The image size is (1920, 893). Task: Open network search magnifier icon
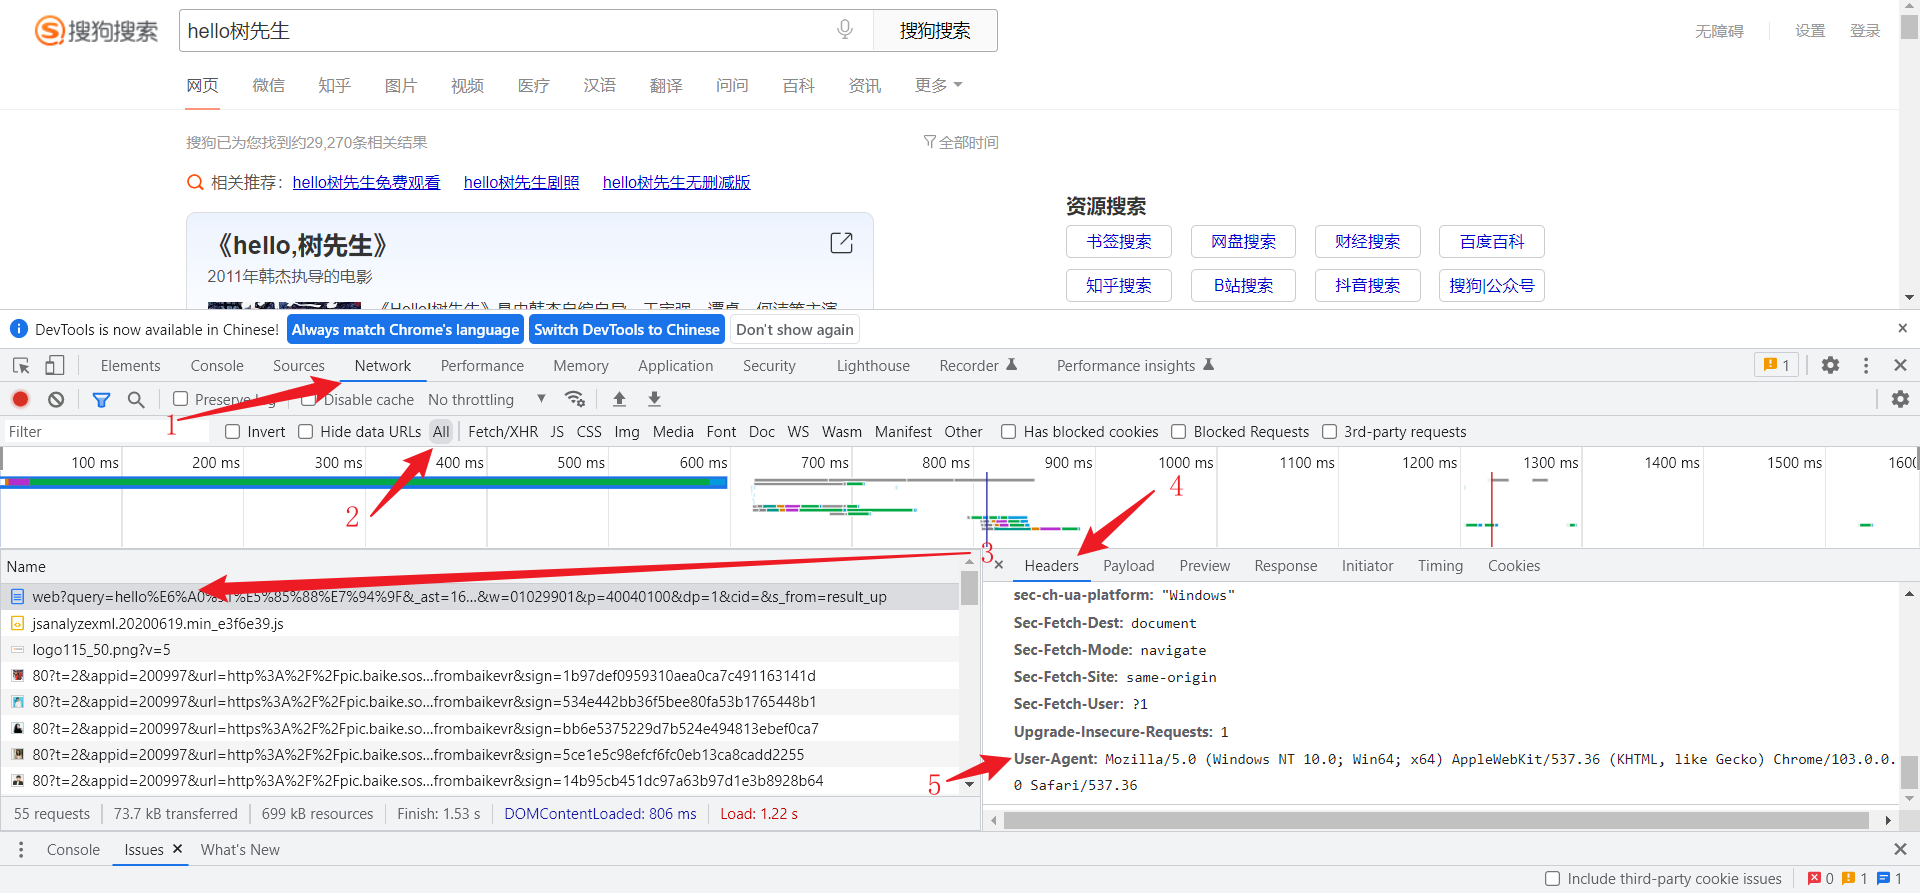[x=136, y=399]
